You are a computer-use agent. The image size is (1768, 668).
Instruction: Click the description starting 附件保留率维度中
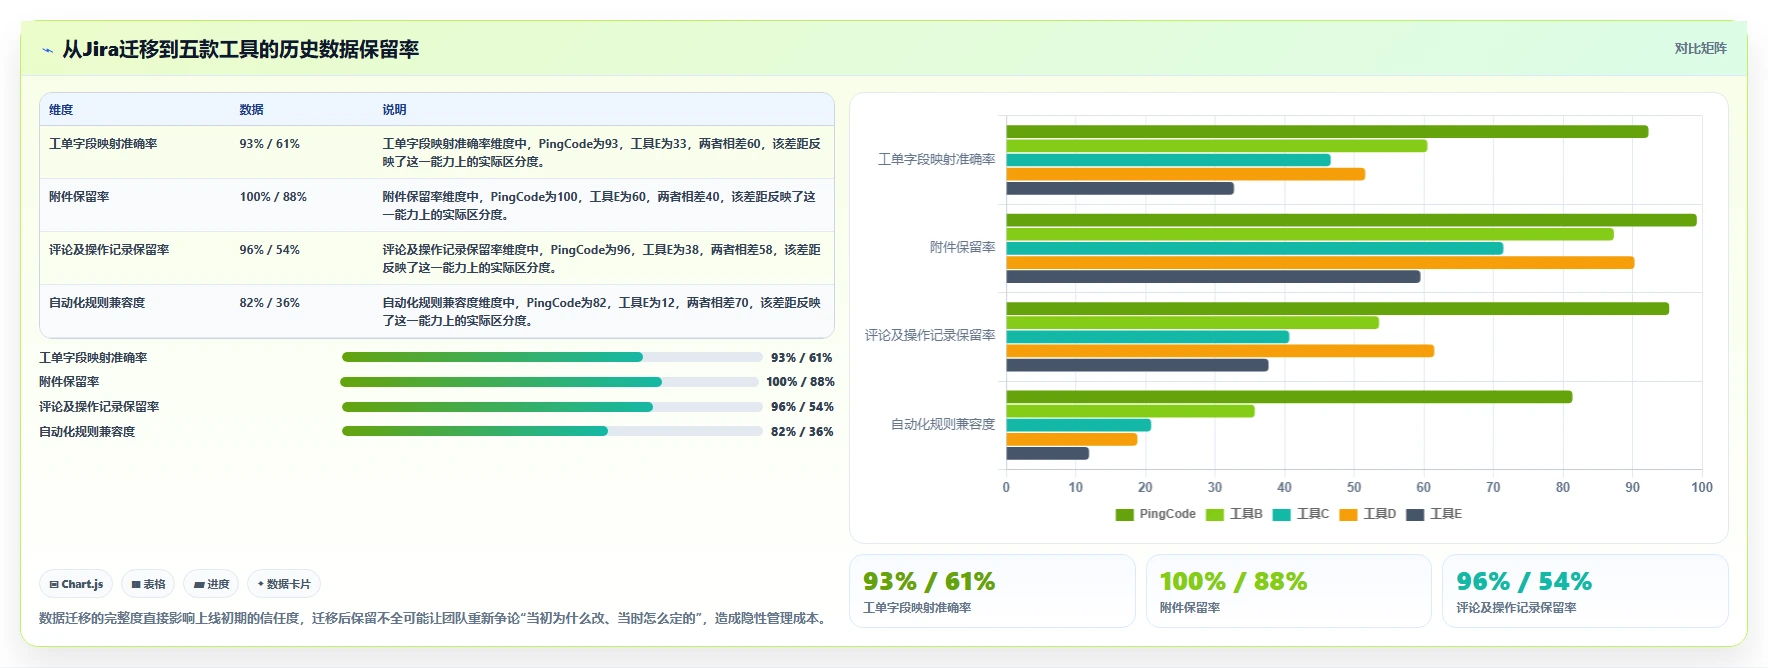click(600, 206)
